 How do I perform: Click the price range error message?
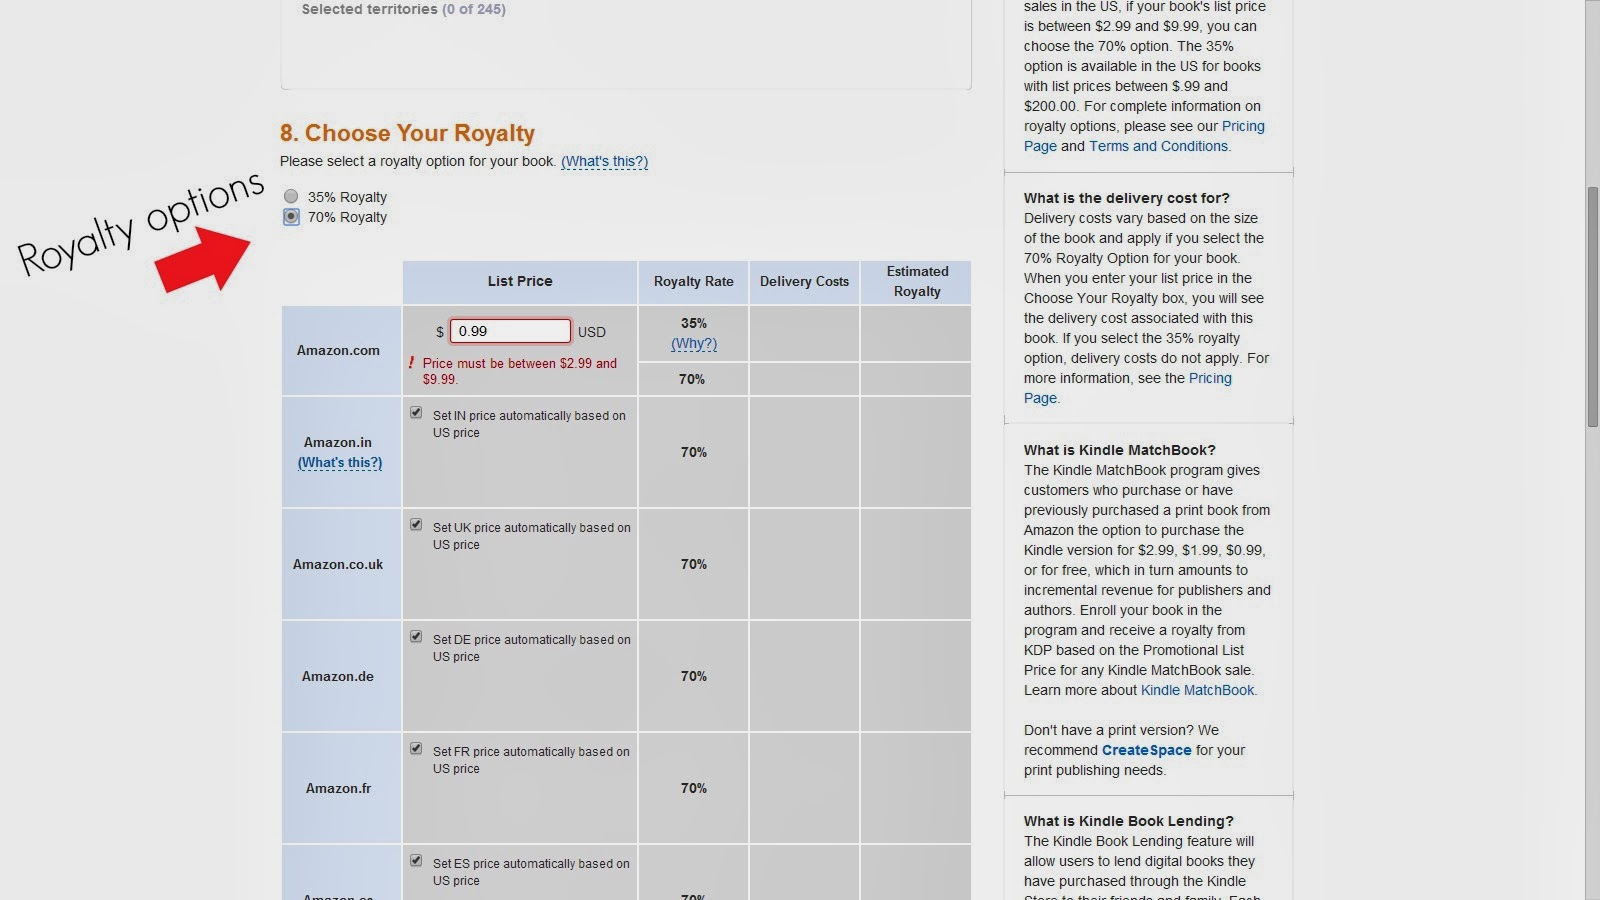[x=520, y=371]
